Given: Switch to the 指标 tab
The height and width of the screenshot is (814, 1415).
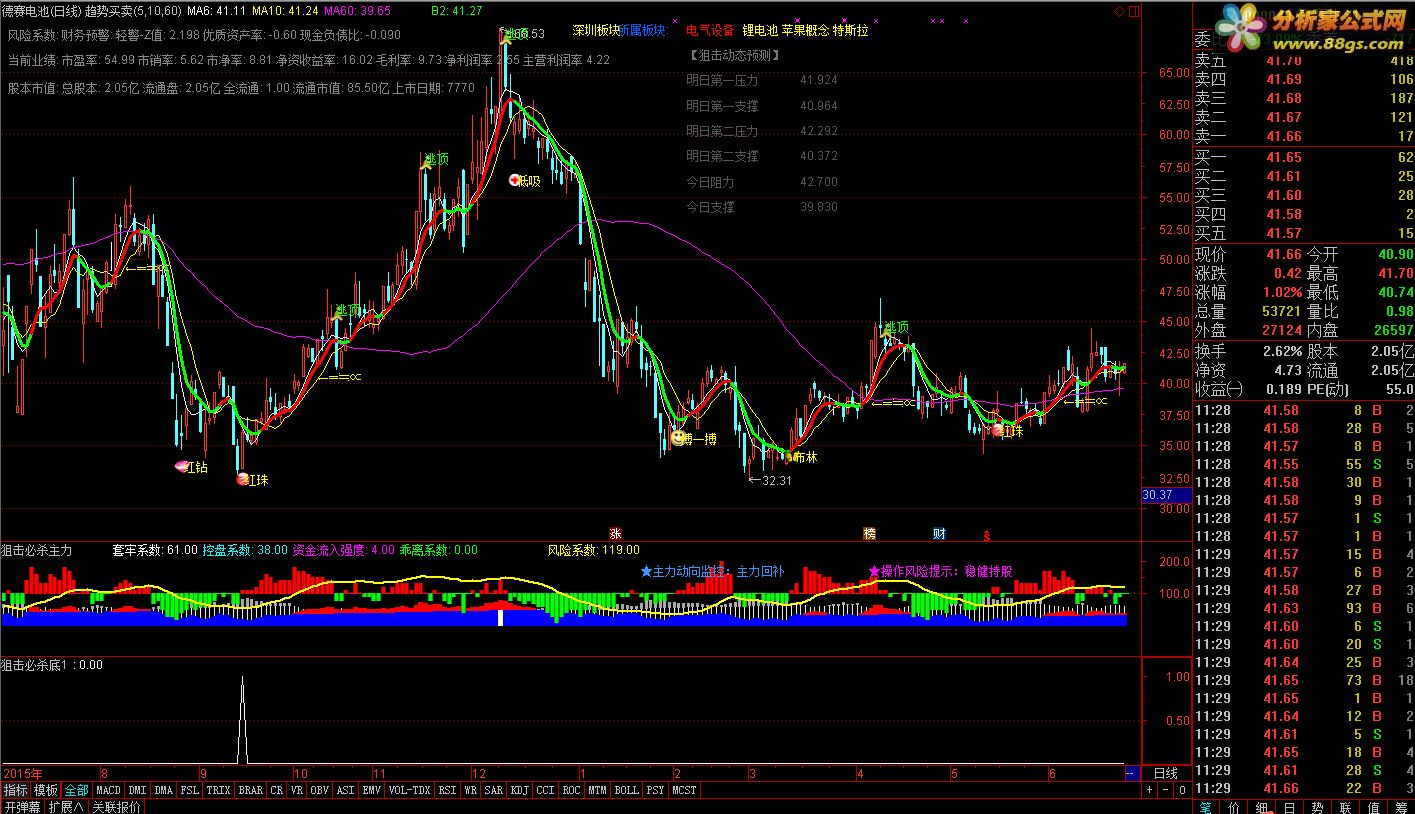Looking at the screenshot, I should click(x=15, y=790).
